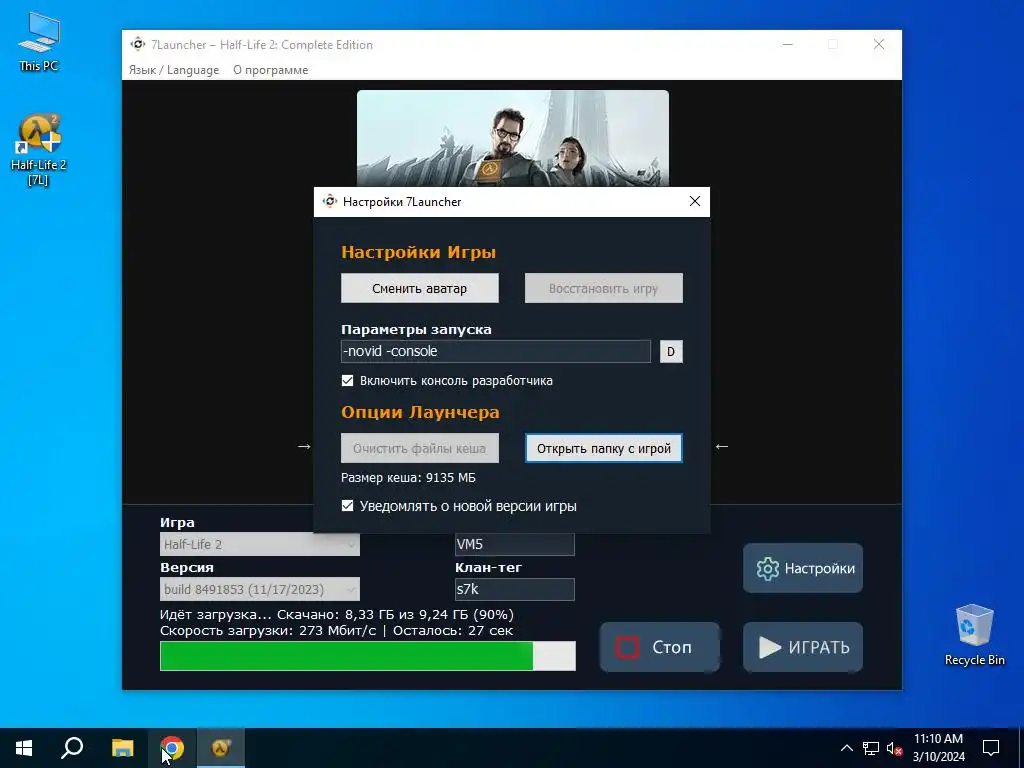Click launch parameters field with -novid -console
The width and height of the screenshot is (1024, 768).
(496, 351)
